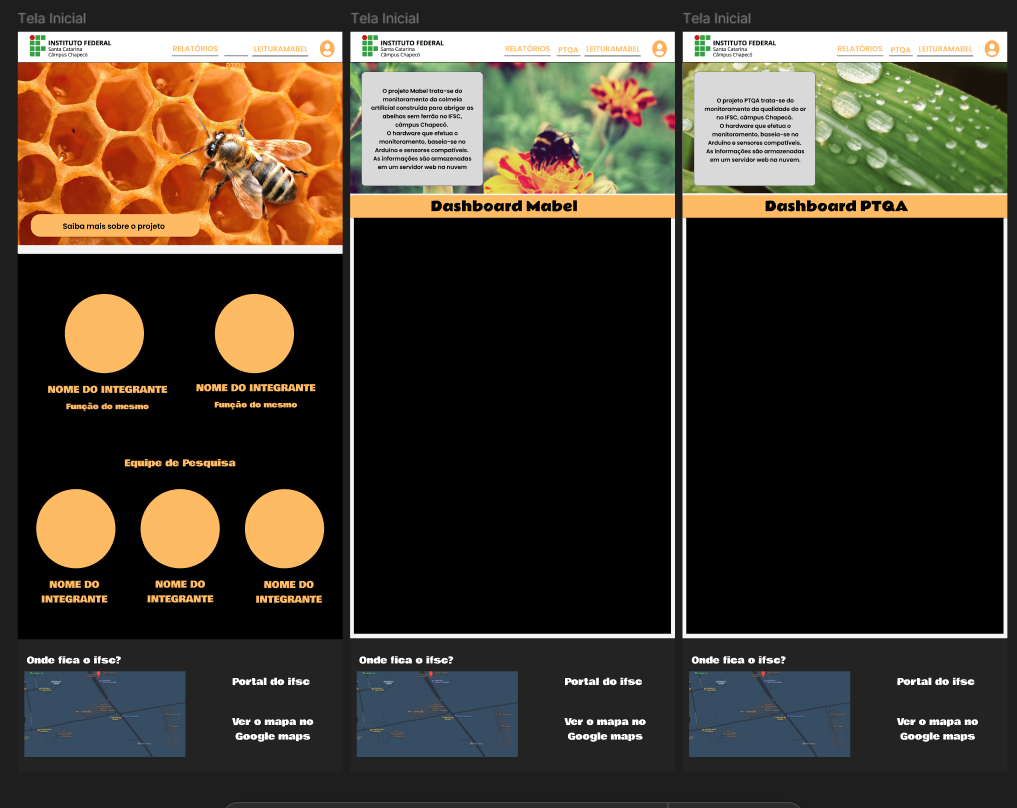Click the Instituto Federal logo in the Dashboard PTQA frame
The height and width of the screenshot is (808, 1017).
click(x=735, y=47)
